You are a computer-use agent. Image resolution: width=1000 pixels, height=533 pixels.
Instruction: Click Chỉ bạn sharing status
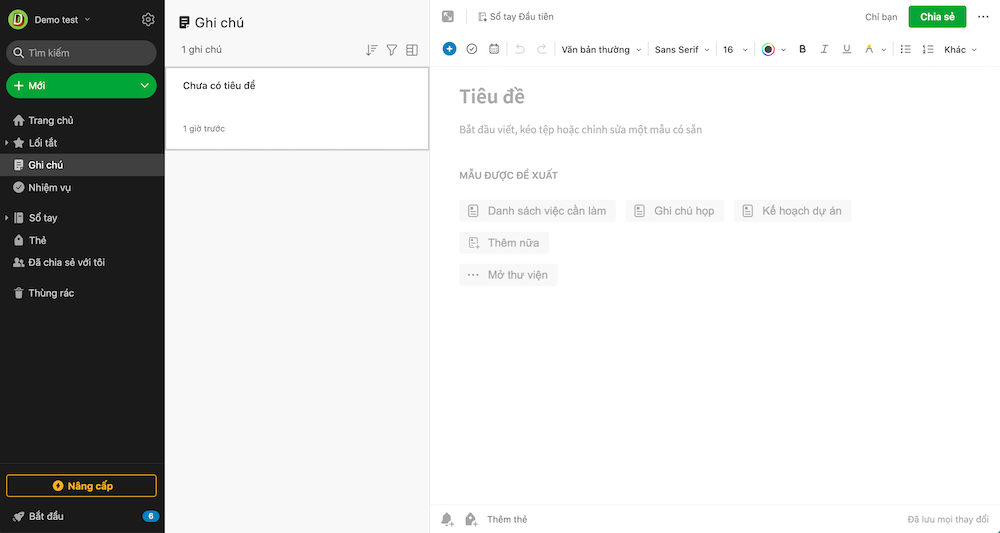[x=881, y=17]
